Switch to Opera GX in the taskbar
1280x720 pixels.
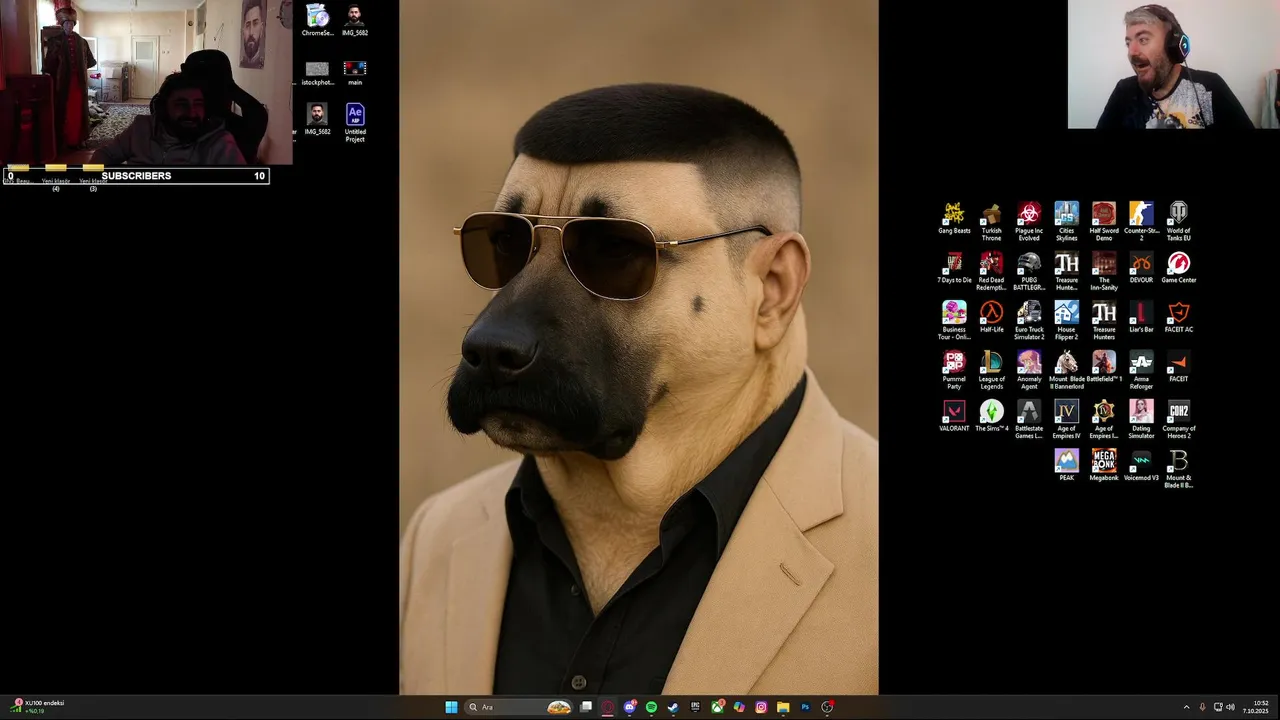[608, 707]
